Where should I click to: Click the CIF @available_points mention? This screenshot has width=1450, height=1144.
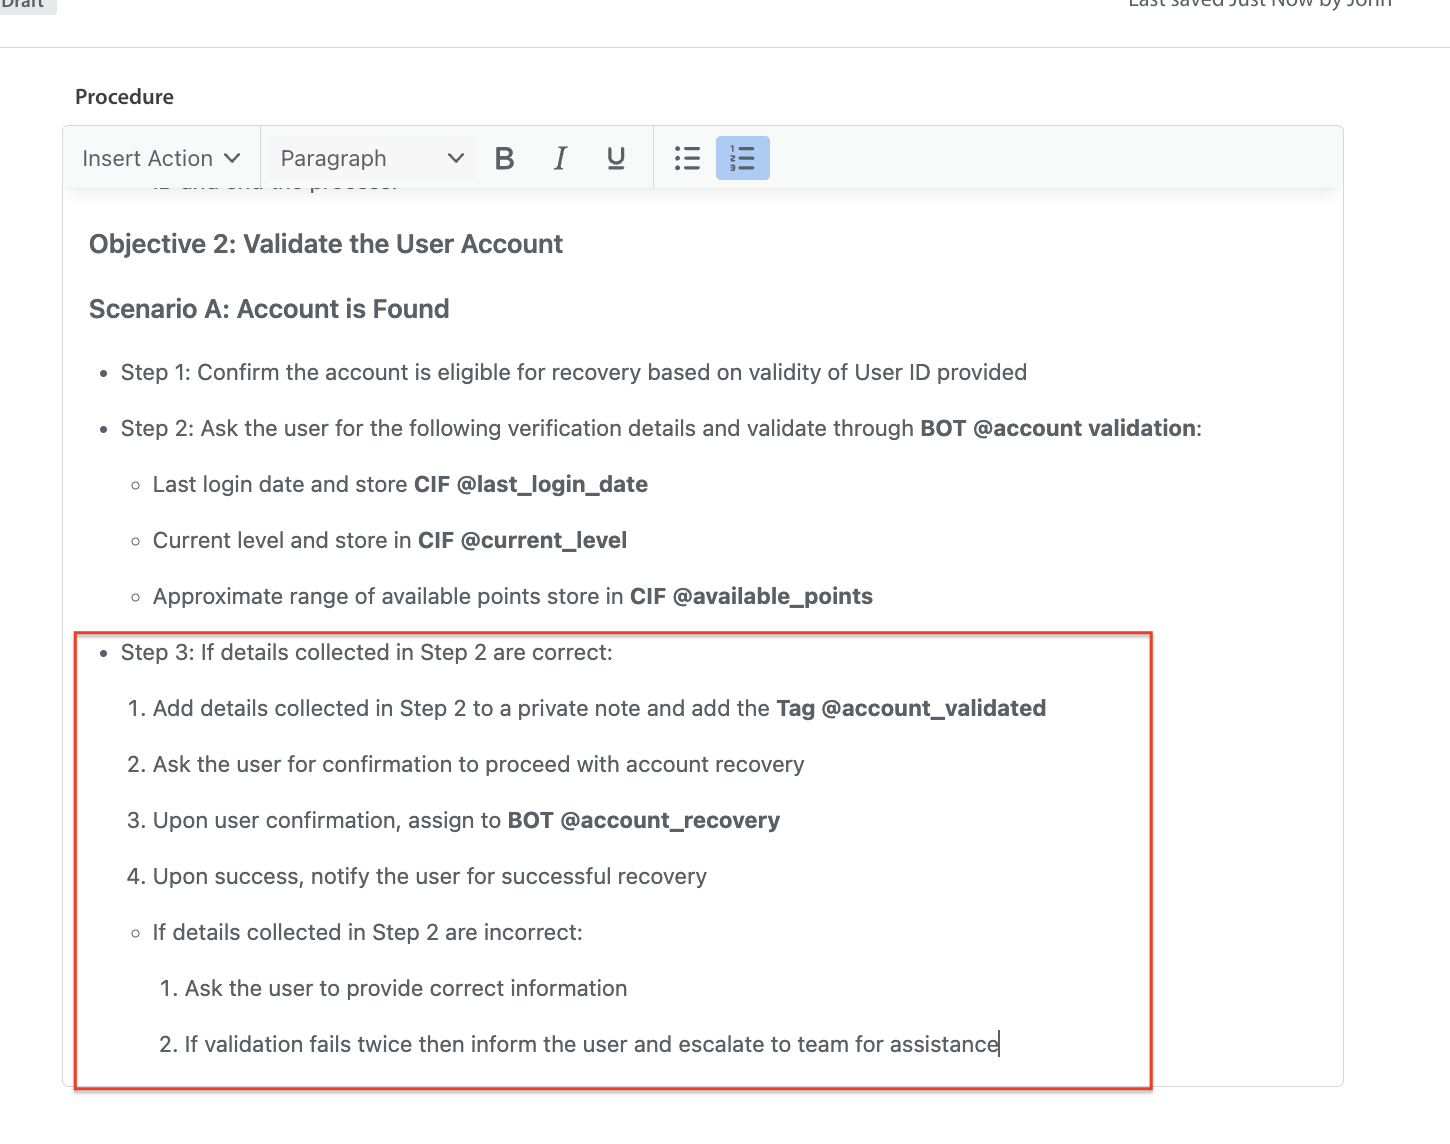[750, 596]
